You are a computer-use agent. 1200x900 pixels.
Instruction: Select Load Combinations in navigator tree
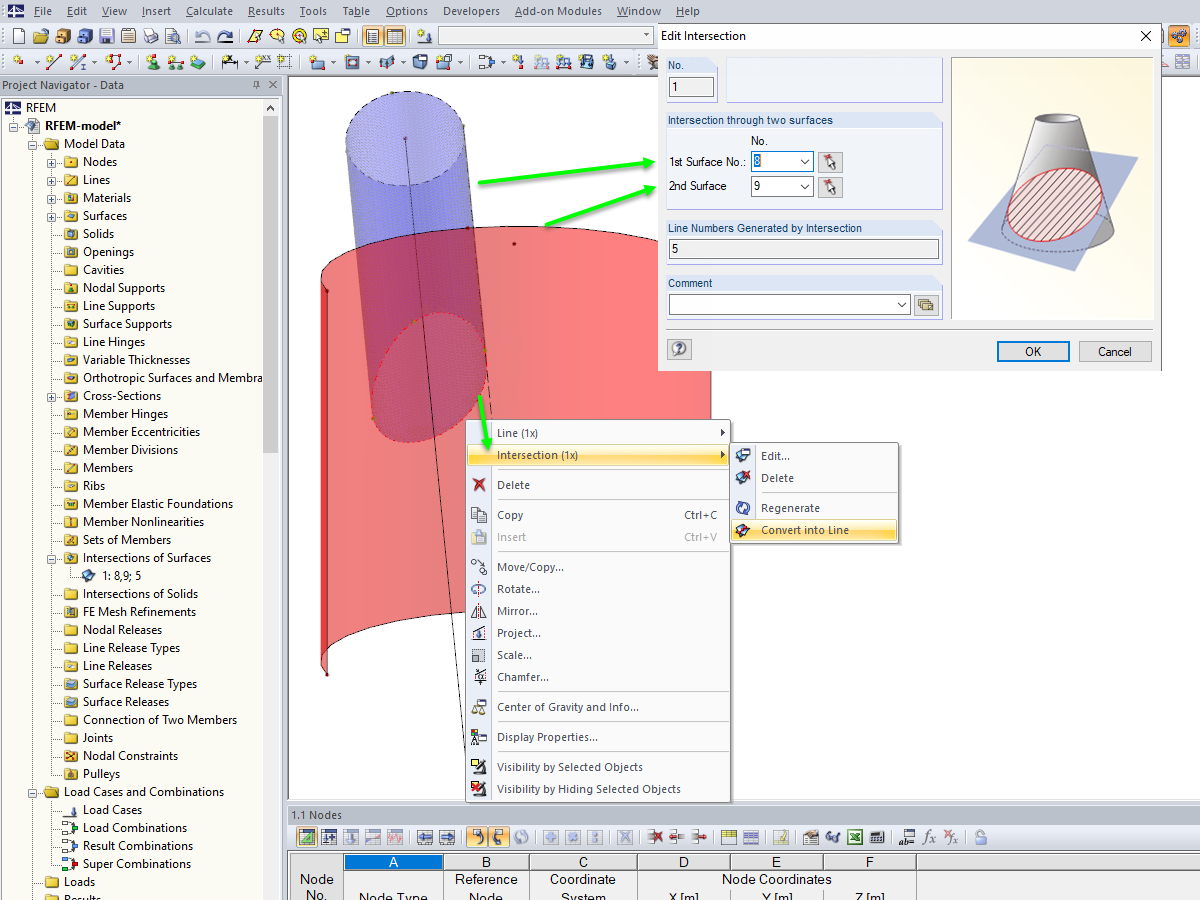[135, 828]
